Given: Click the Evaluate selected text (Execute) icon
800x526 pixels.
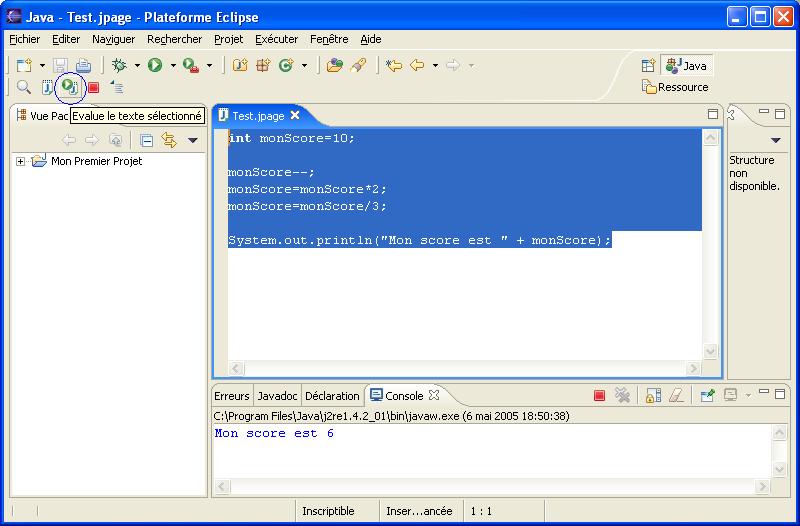Looking at the screenshot, I should click(x=69, y=88).
